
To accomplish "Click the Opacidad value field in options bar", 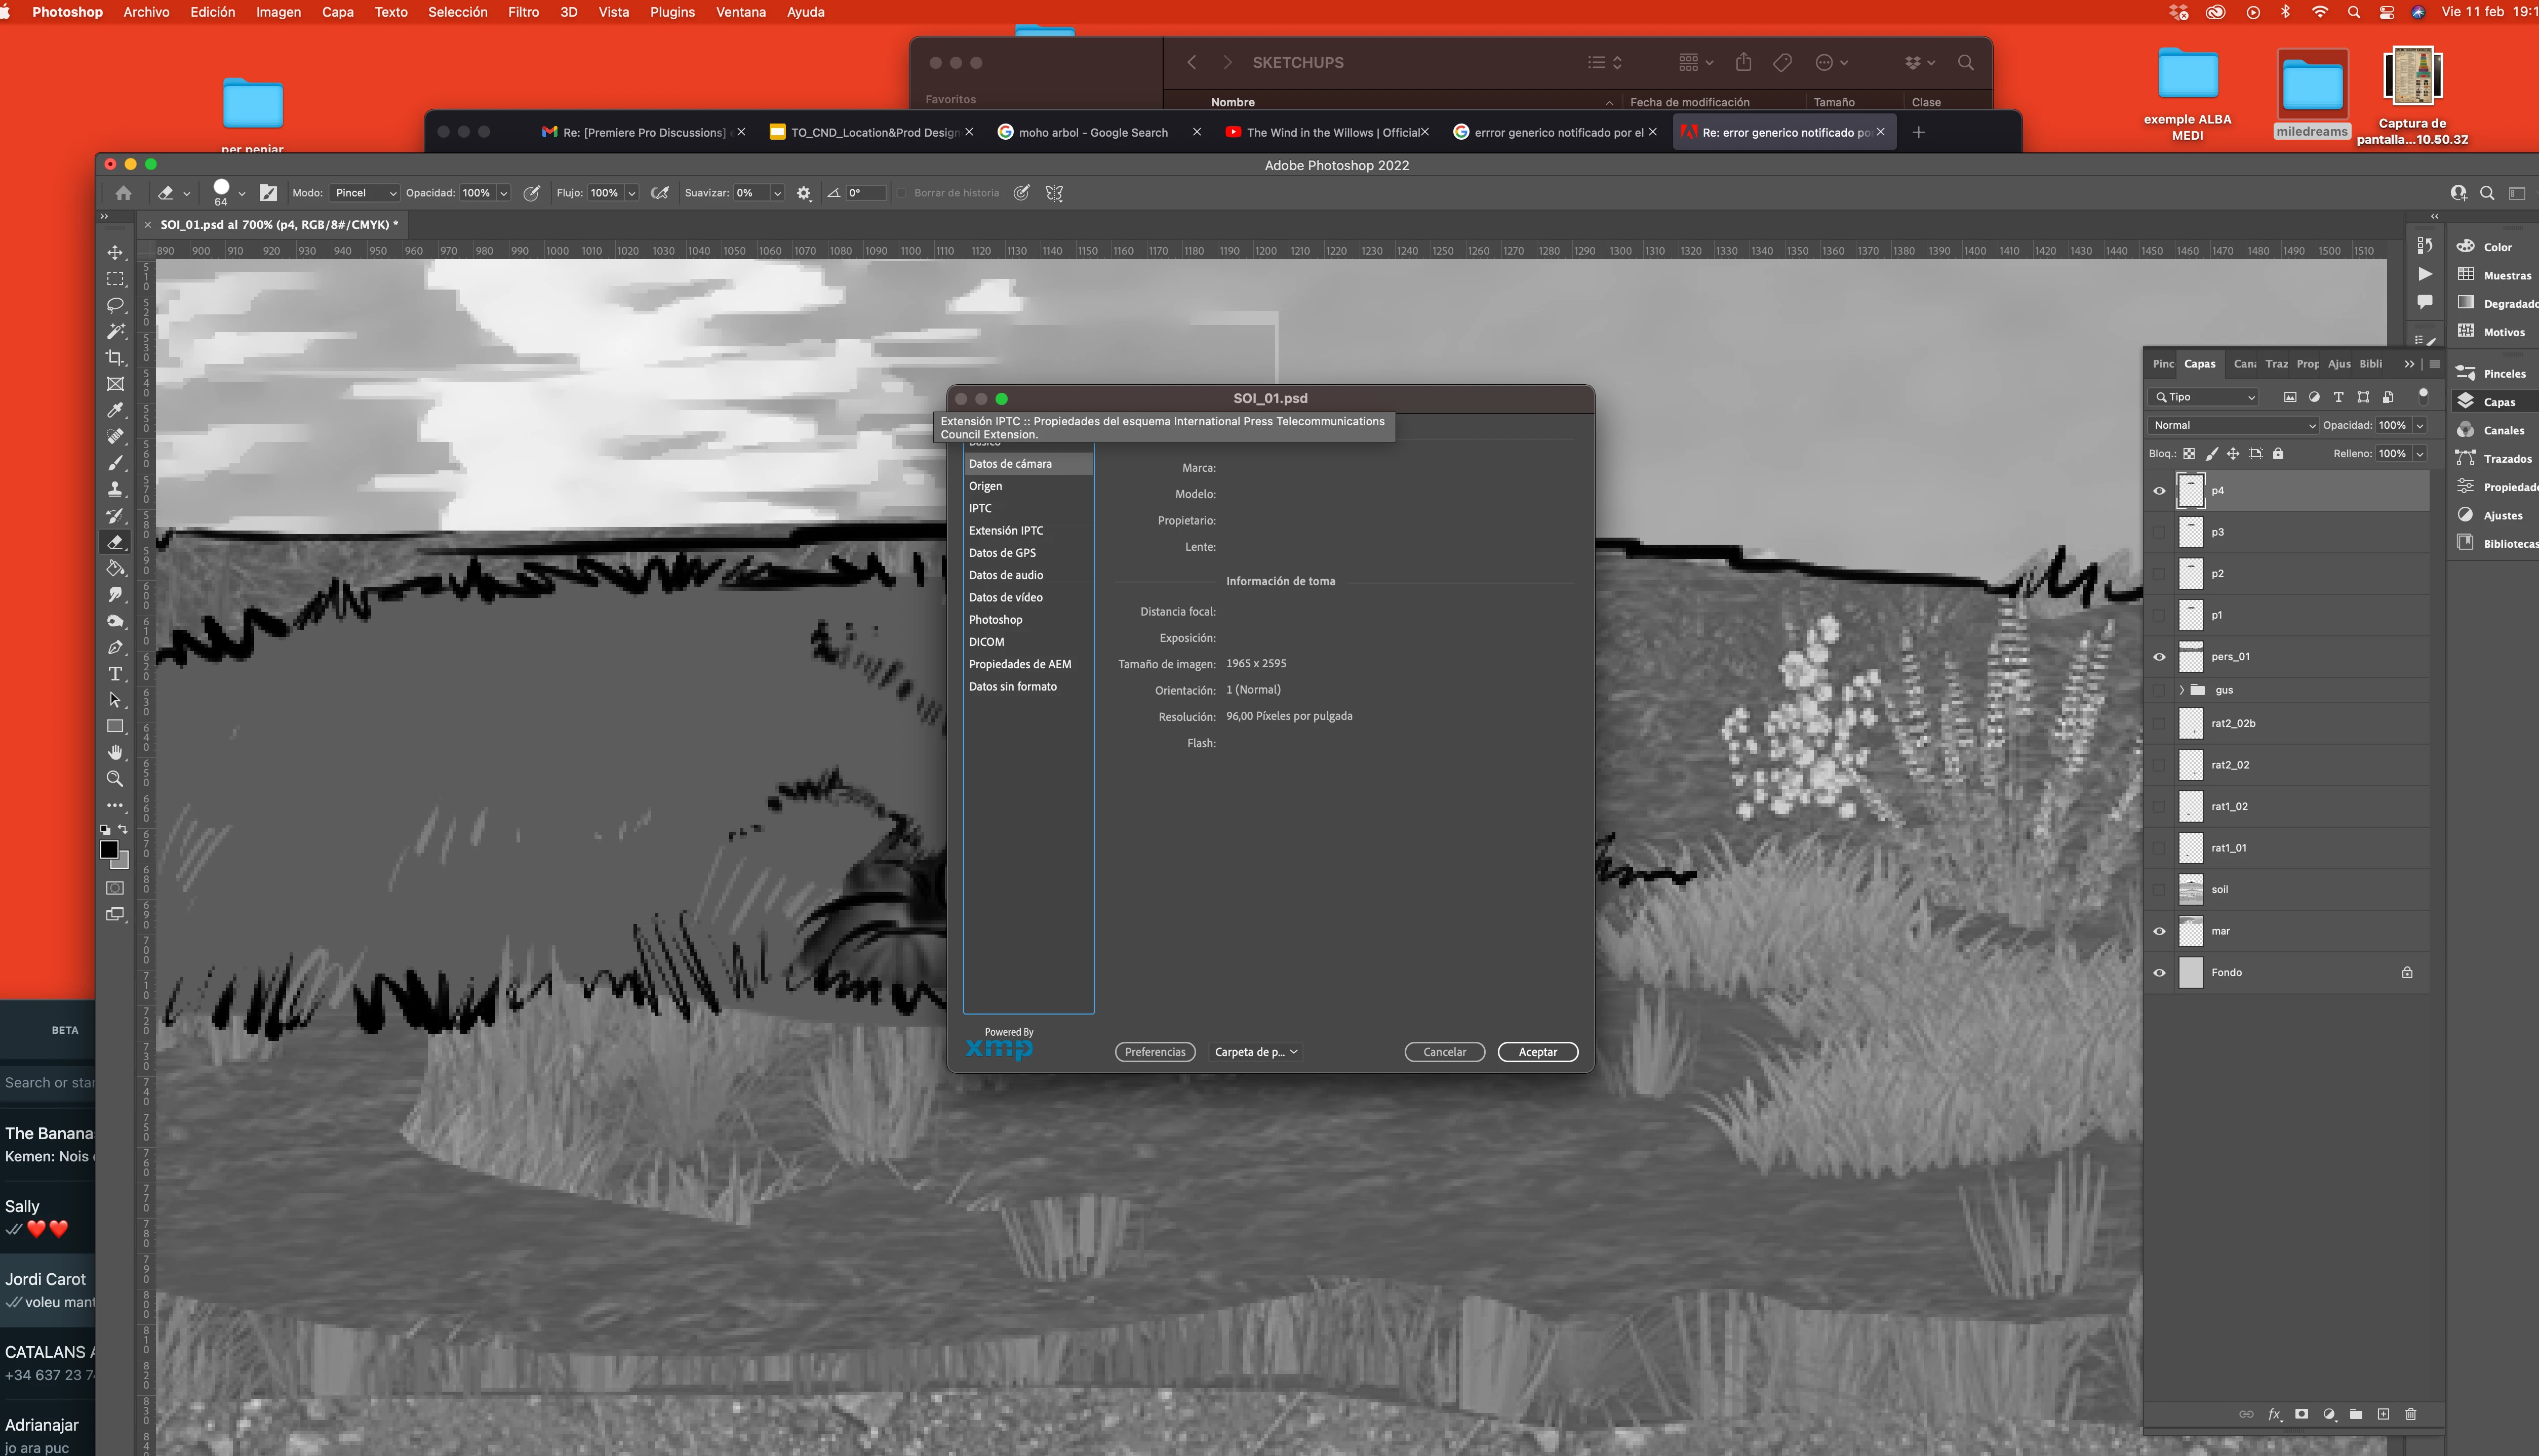I will [x=477, y=193].
